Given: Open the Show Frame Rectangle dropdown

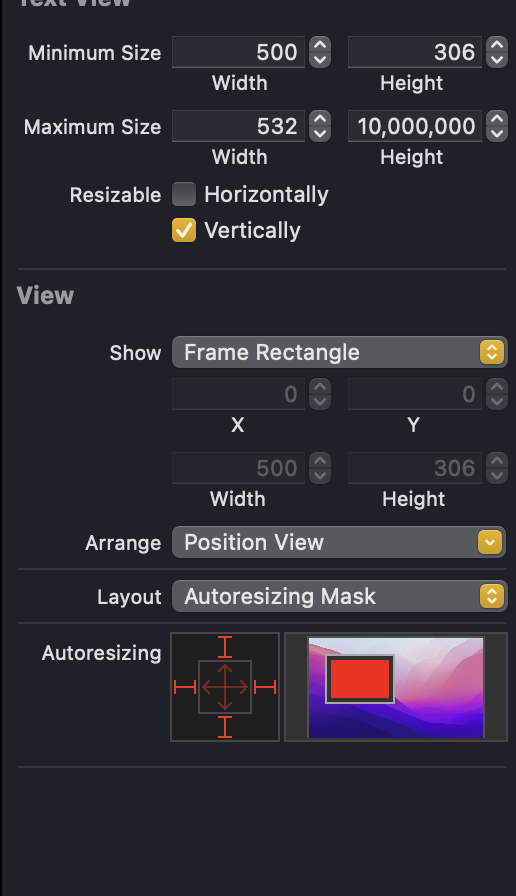Looking at the screenshot, I should coord(339,352).
